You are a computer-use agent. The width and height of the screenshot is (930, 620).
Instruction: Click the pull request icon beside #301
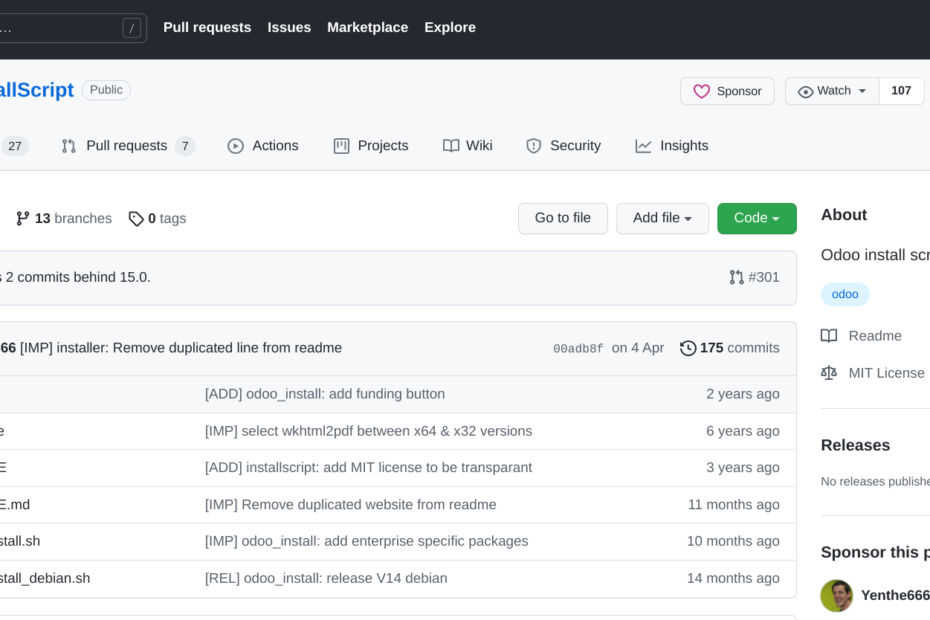coord(736,277)
